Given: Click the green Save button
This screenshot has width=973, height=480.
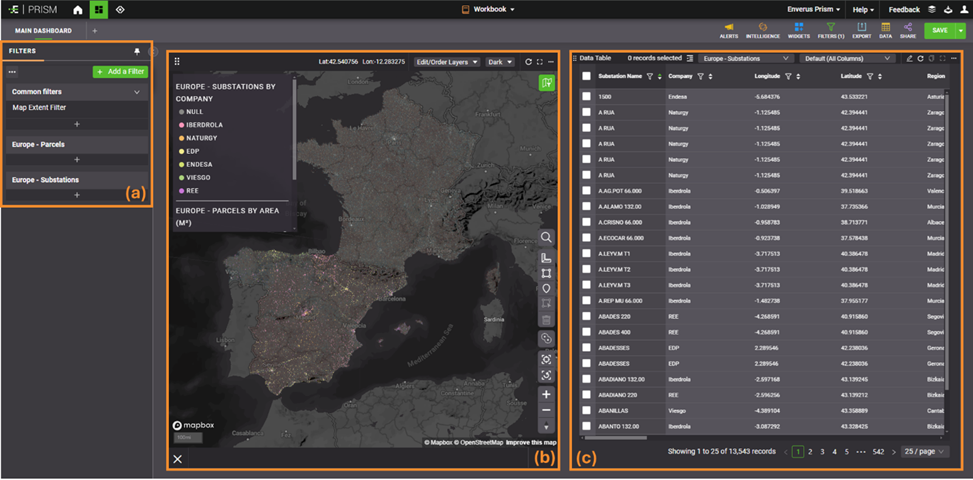Looking at the screenshot, I should [x=940, y=30].
